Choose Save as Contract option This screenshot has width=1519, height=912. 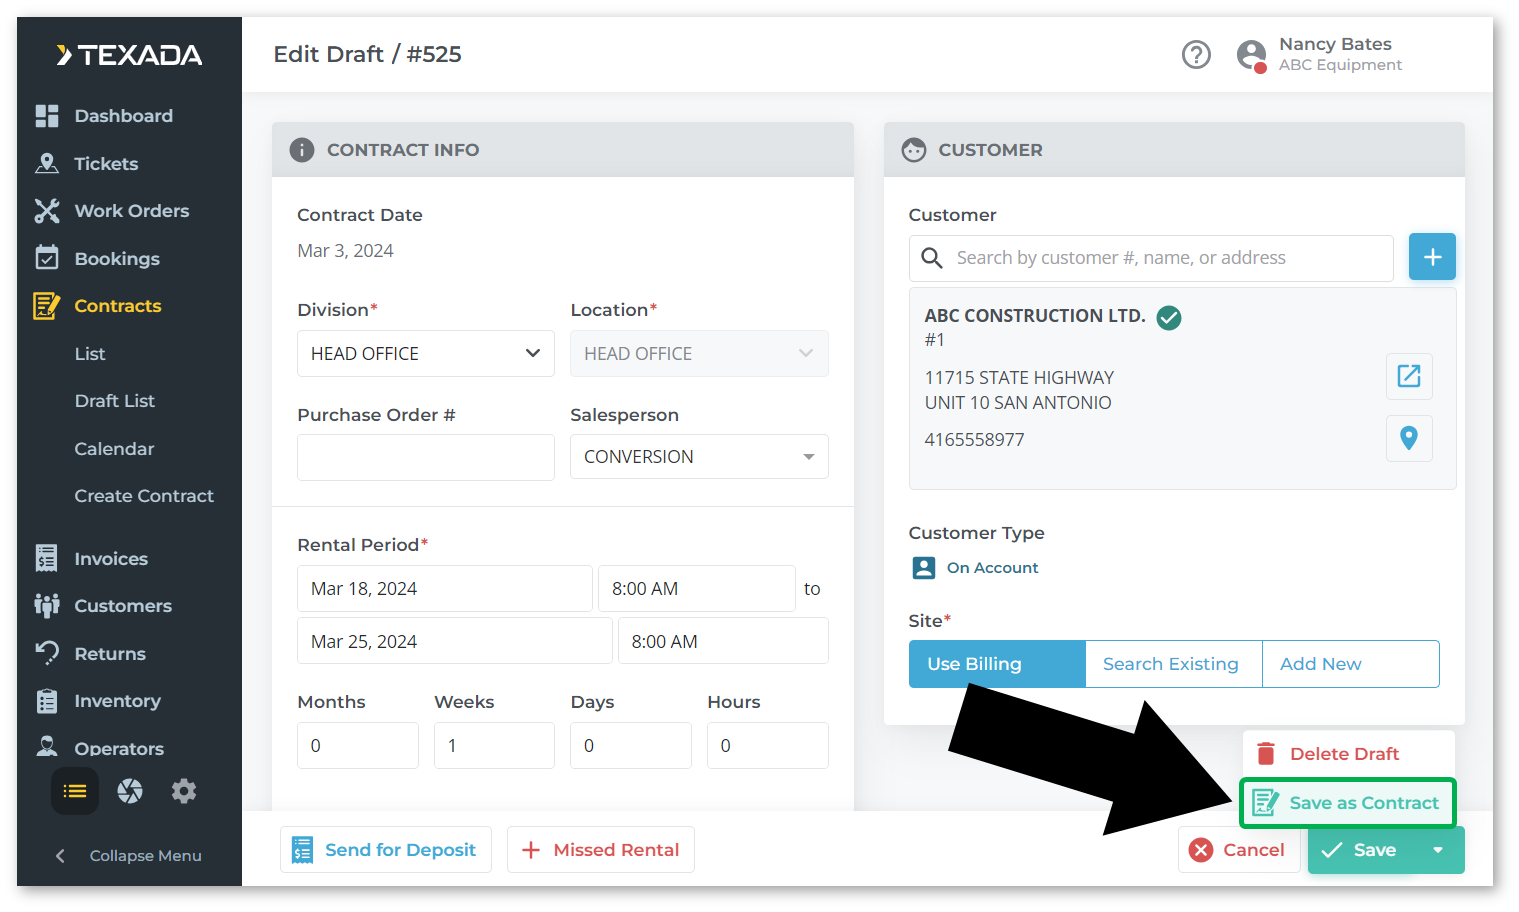point(1348,803)
